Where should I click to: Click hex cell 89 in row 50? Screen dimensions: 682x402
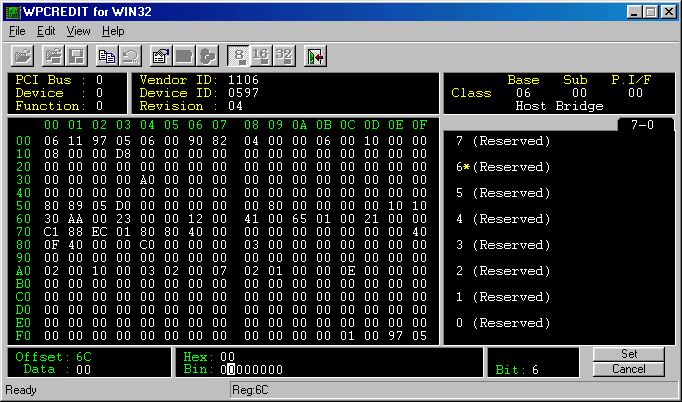click(x=76, y=206)
